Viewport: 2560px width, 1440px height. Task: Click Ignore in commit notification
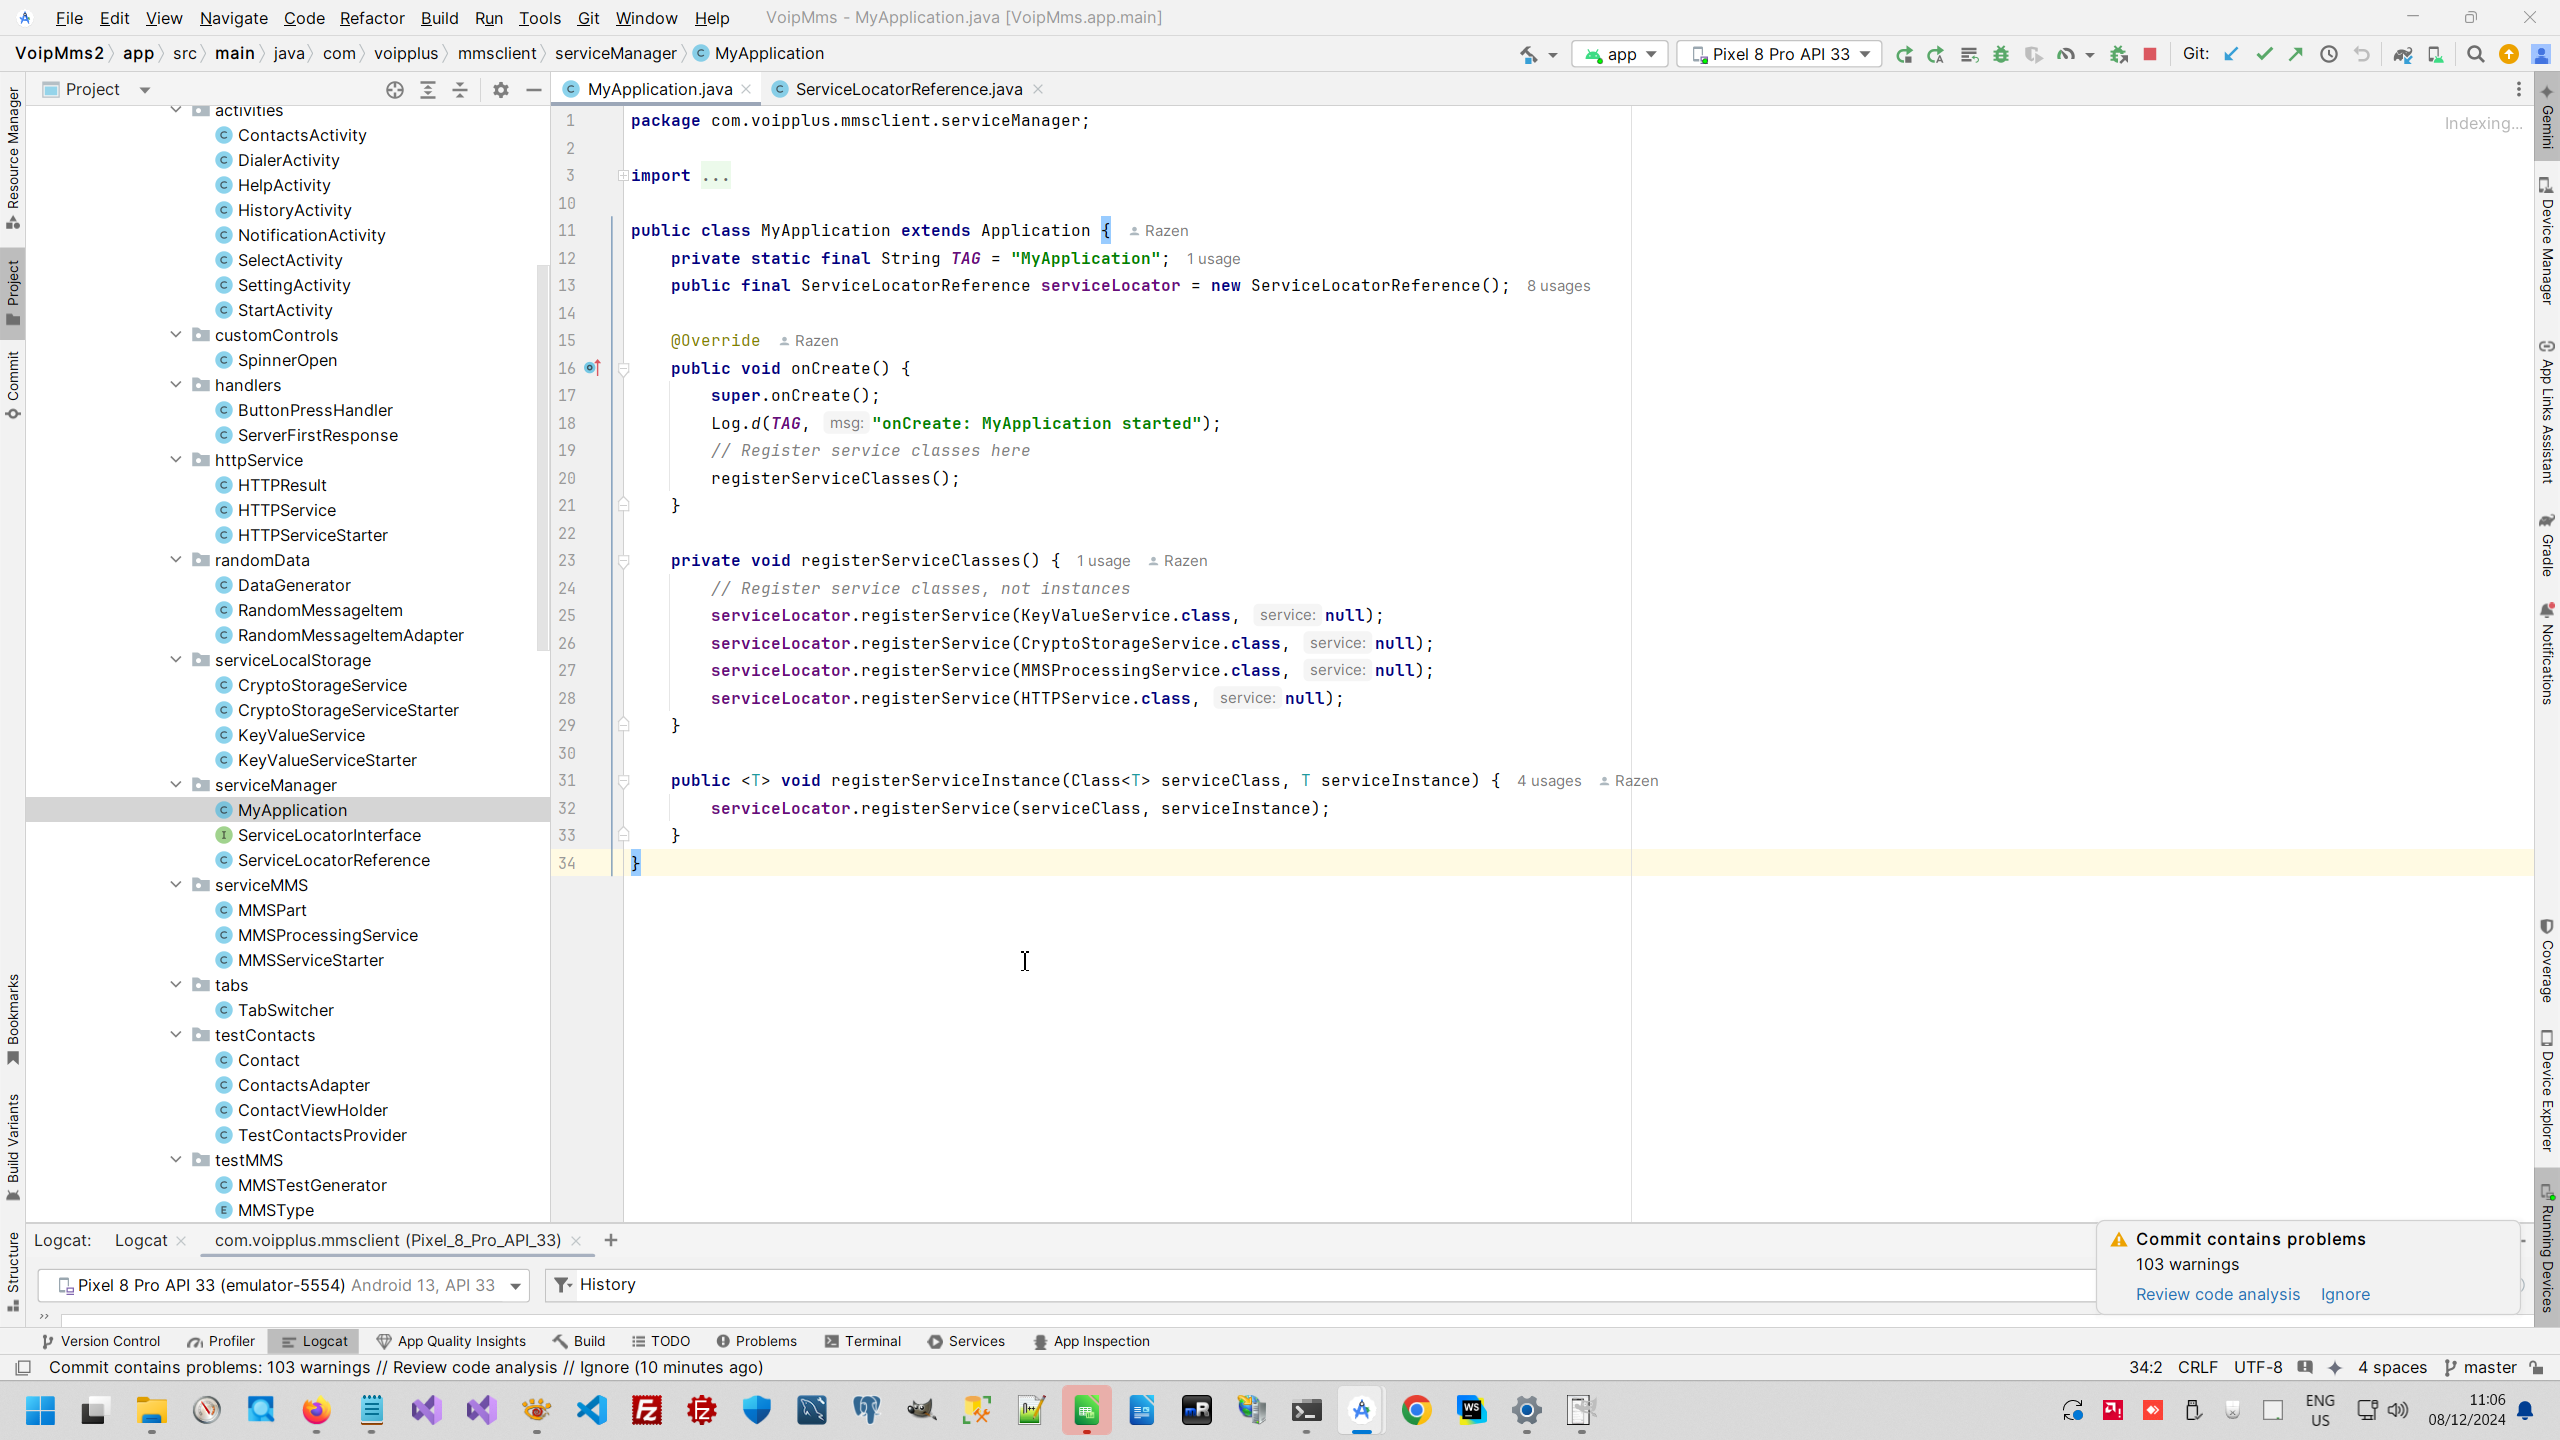(x=2344, y=1294)
